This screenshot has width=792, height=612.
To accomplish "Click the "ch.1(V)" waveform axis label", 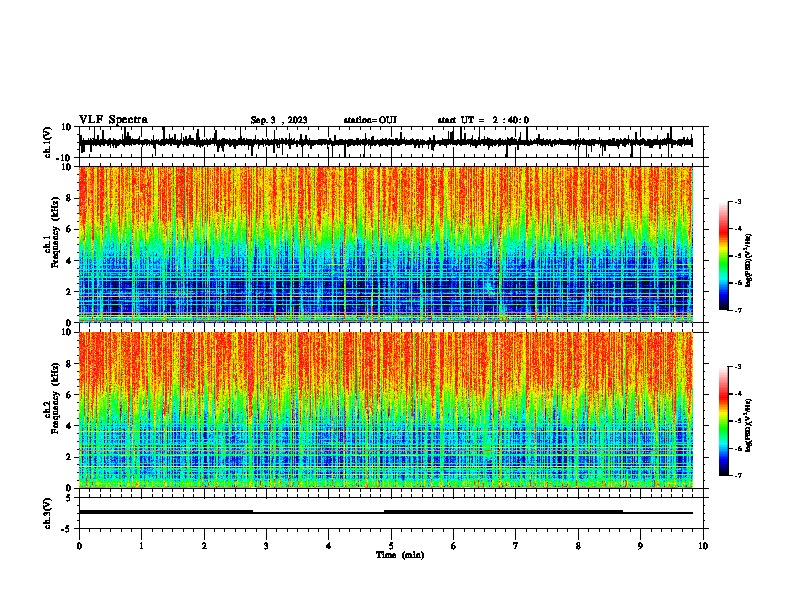I will tap(48, 142).
